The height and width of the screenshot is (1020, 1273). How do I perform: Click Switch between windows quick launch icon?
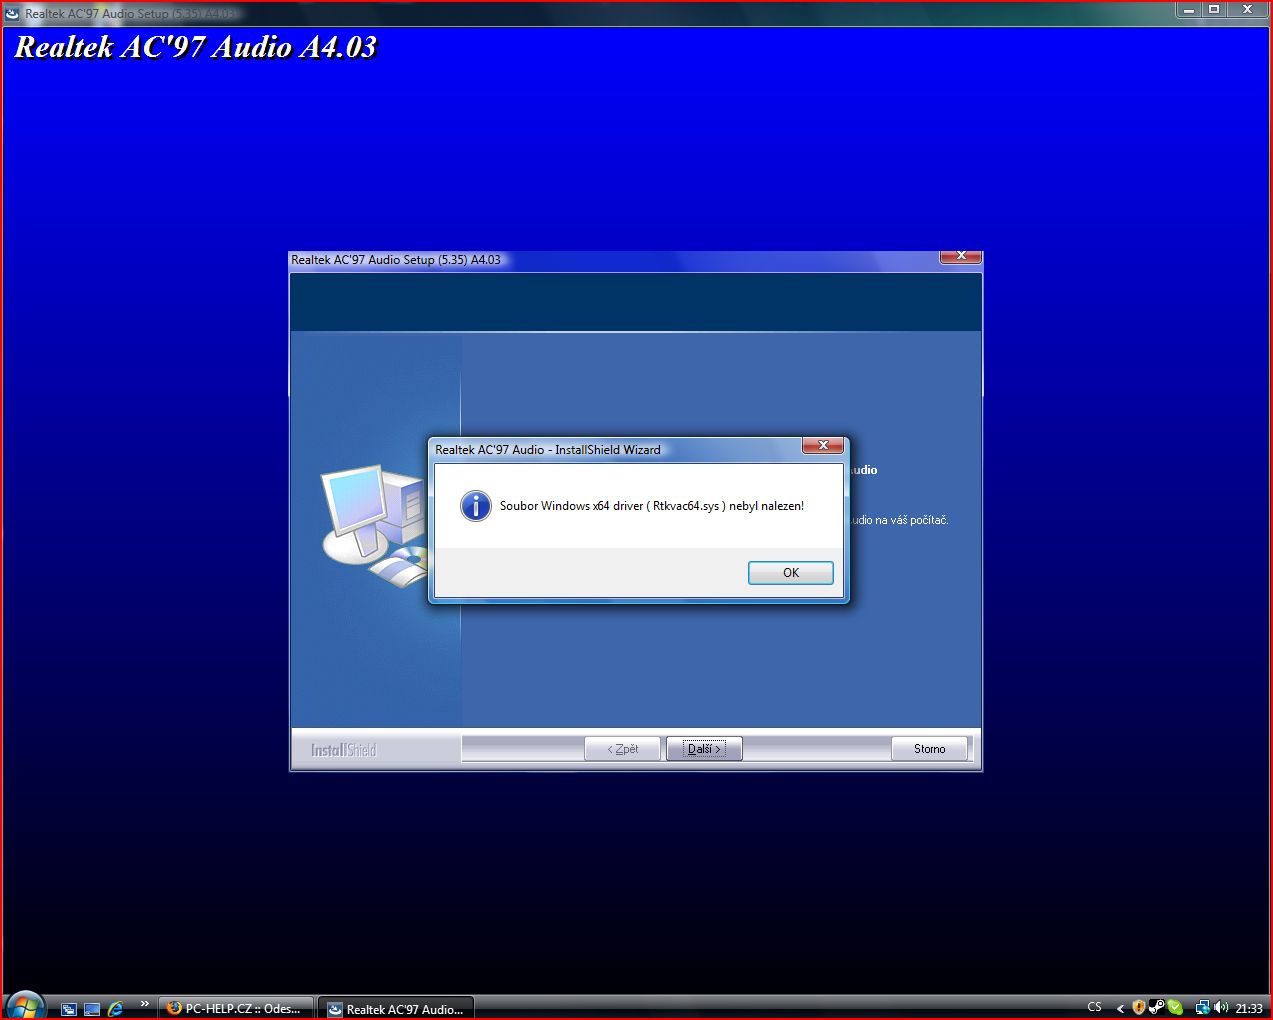68,1009
